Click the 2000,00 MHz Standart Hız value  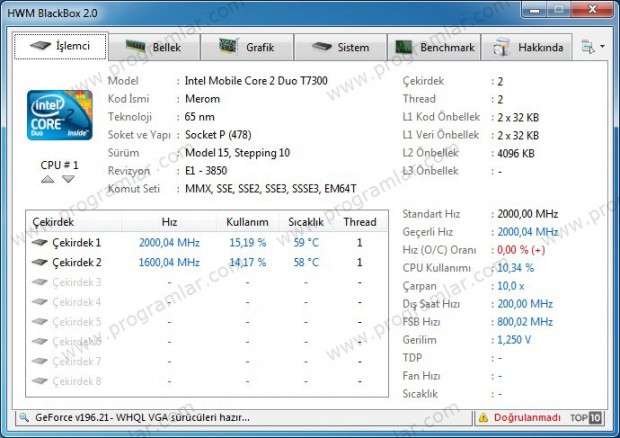527,214
